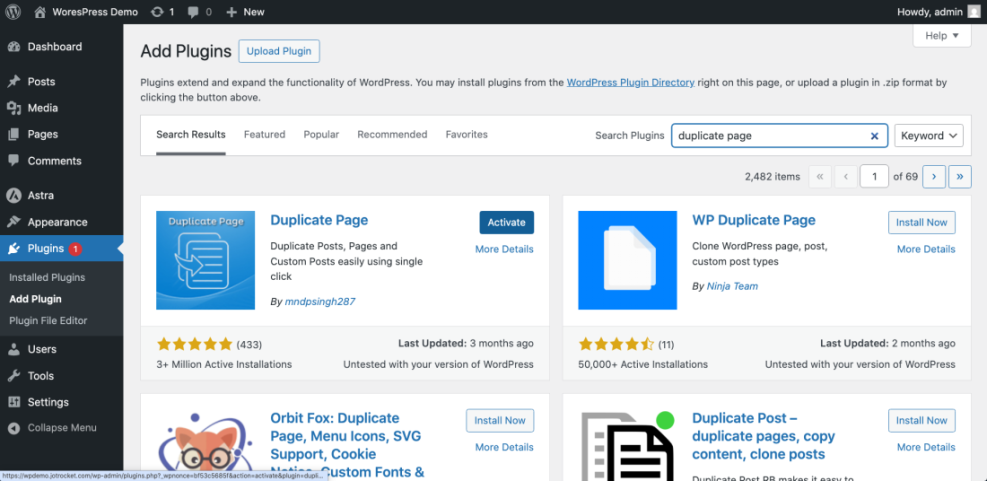Install the Orbit Fox plugin
Viewport: 987px width, 481px height.
[x=500, y=421]
